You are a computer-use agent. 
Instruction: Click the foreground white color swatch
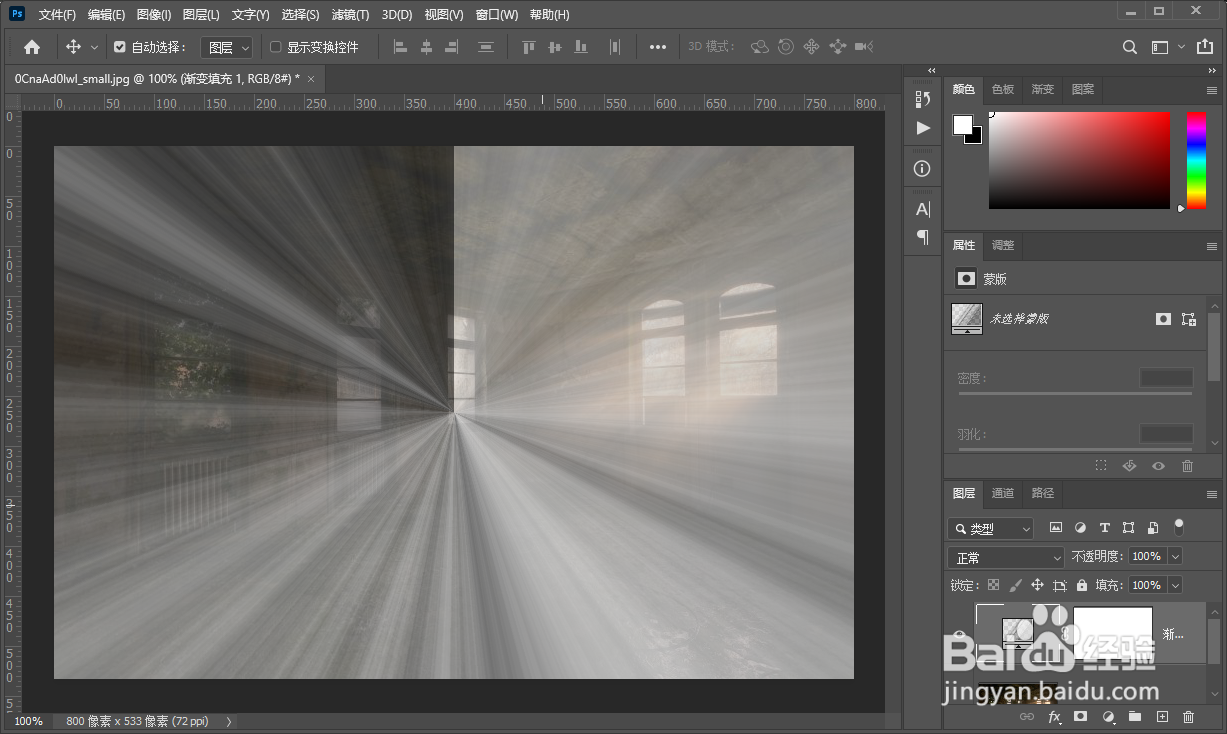click(x=963, y=124)
